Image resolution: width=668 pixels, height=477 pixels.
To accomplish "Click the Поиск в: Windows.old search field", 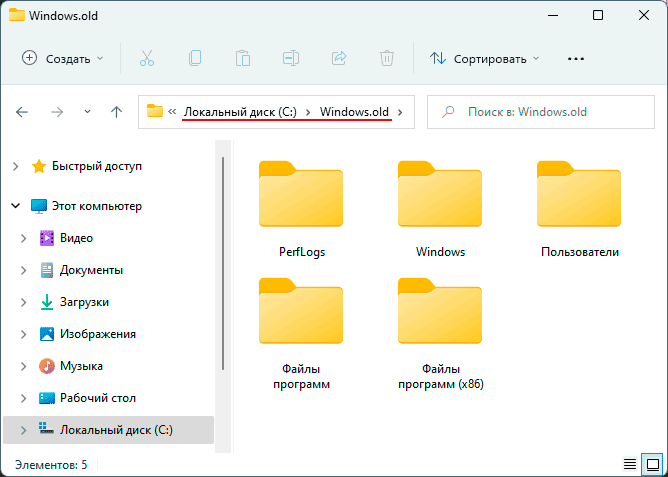I will click(x=541, y=112).
